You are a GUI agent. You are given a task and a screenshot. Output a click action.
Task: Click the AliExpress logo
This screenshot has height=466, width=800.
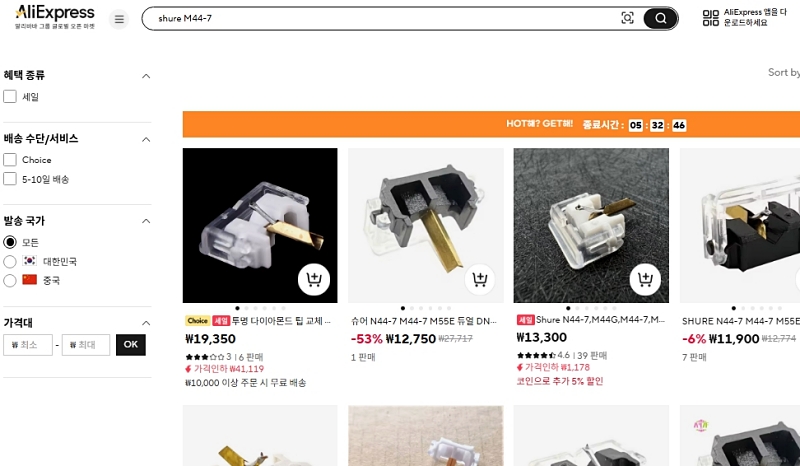[55, 17]
